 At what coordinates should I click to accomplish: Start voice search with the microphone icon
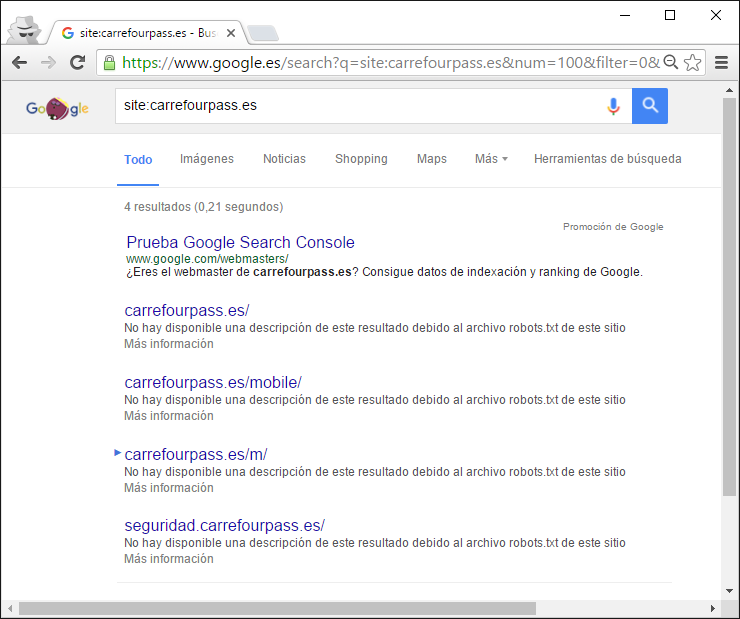coord(613,106)
